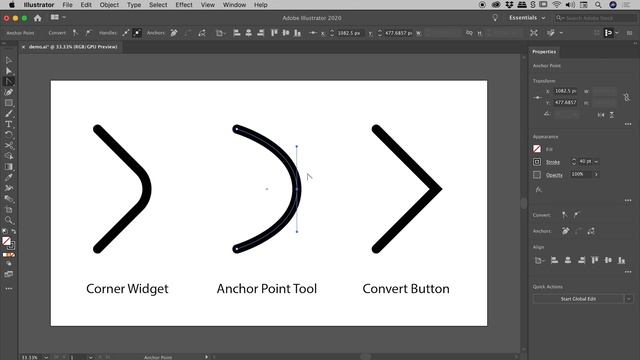This screenshot has height=360, width=640.
Task: Select the Zoom tool
Action: (9, 220)
